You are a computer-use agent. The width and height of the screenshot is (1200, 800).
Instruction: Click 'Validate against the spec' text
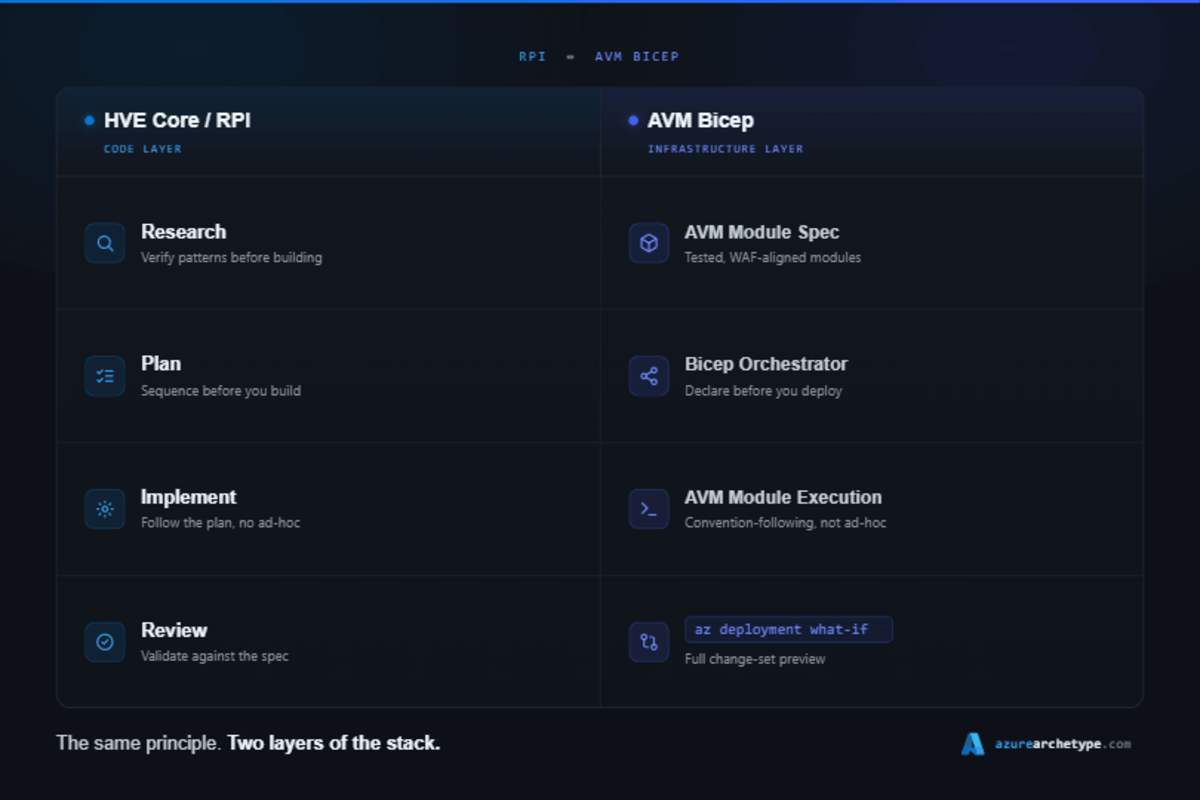(x=215, y=657)
